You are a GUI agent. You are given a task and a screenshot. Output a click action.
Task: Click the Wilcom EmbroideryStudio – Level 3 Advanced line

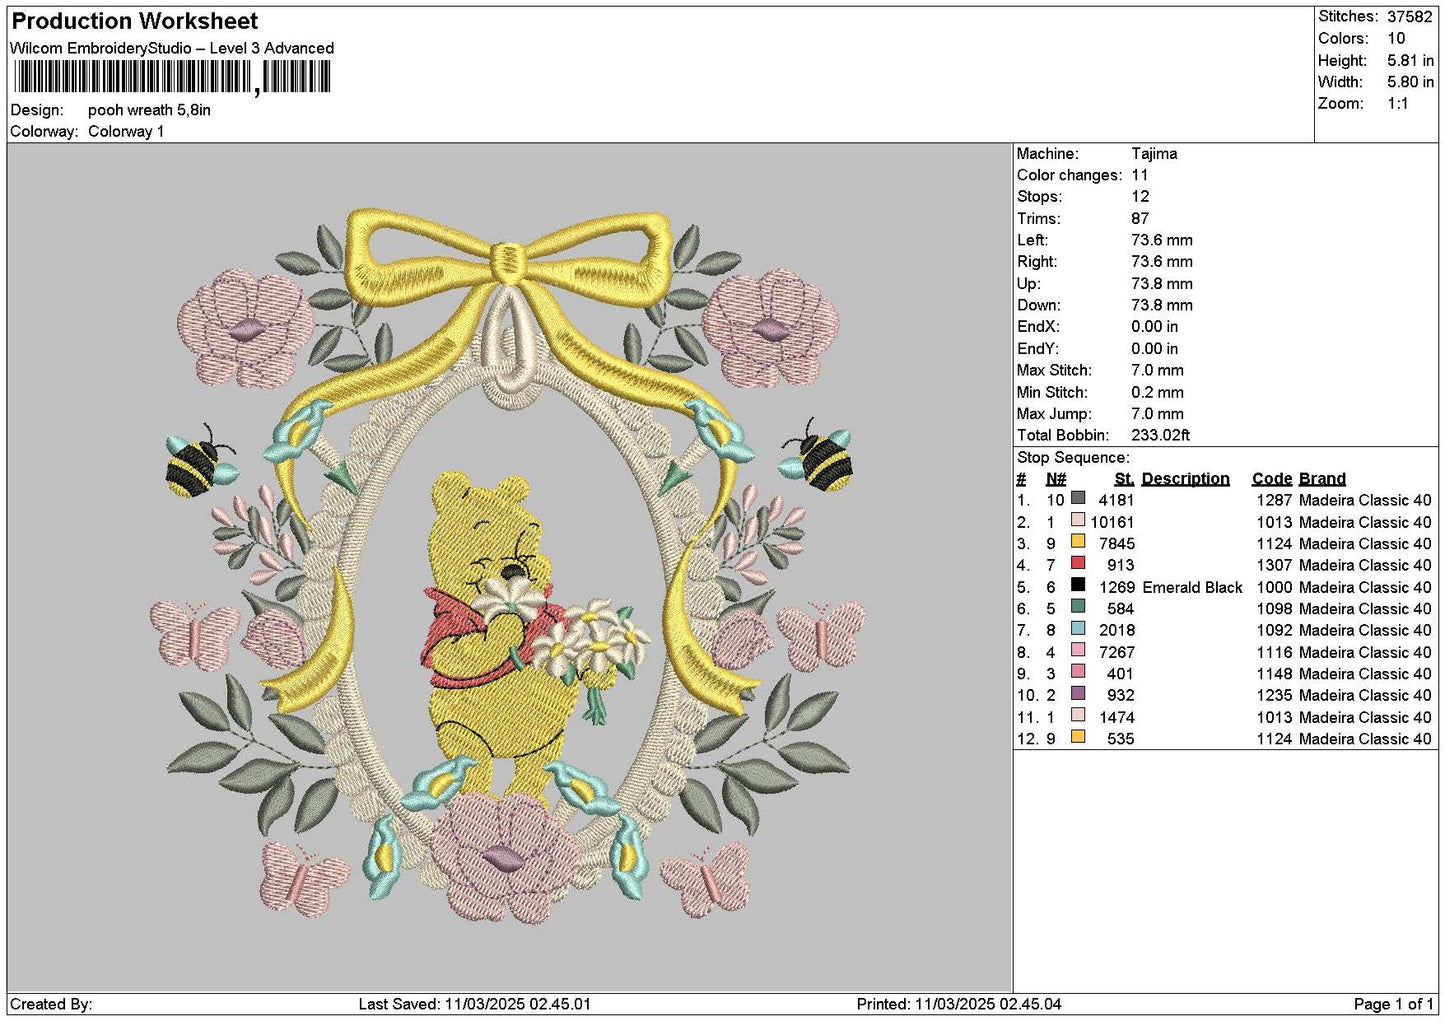point(172,48)
